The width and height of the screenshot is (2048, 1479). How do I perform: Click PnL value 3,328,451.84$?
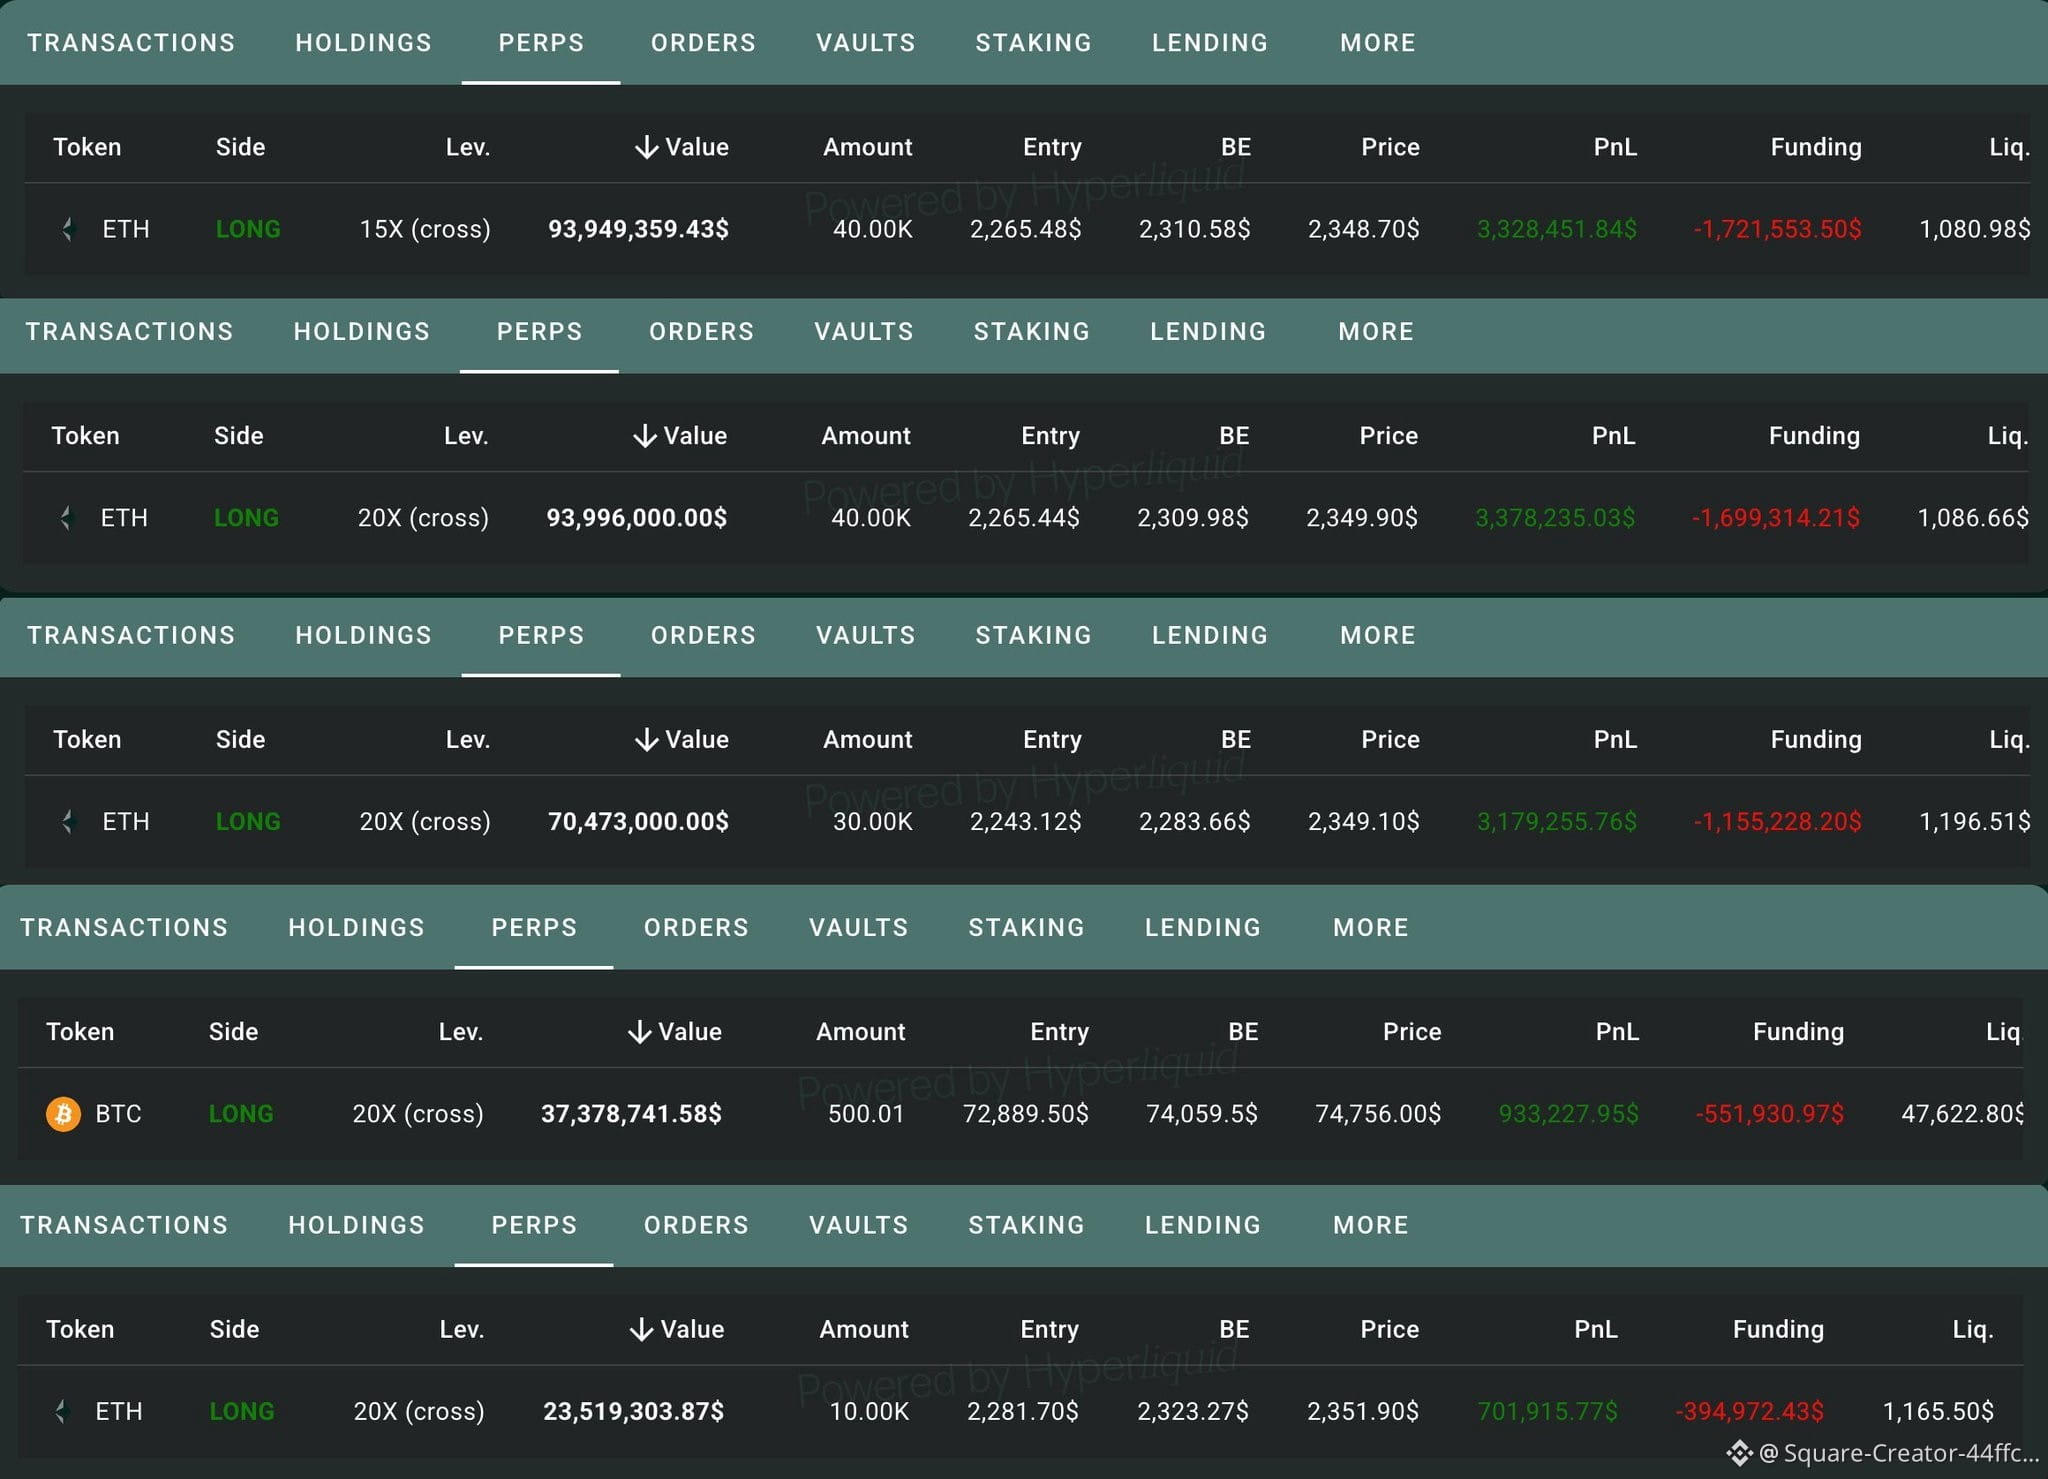click(x=1557, y=229)
